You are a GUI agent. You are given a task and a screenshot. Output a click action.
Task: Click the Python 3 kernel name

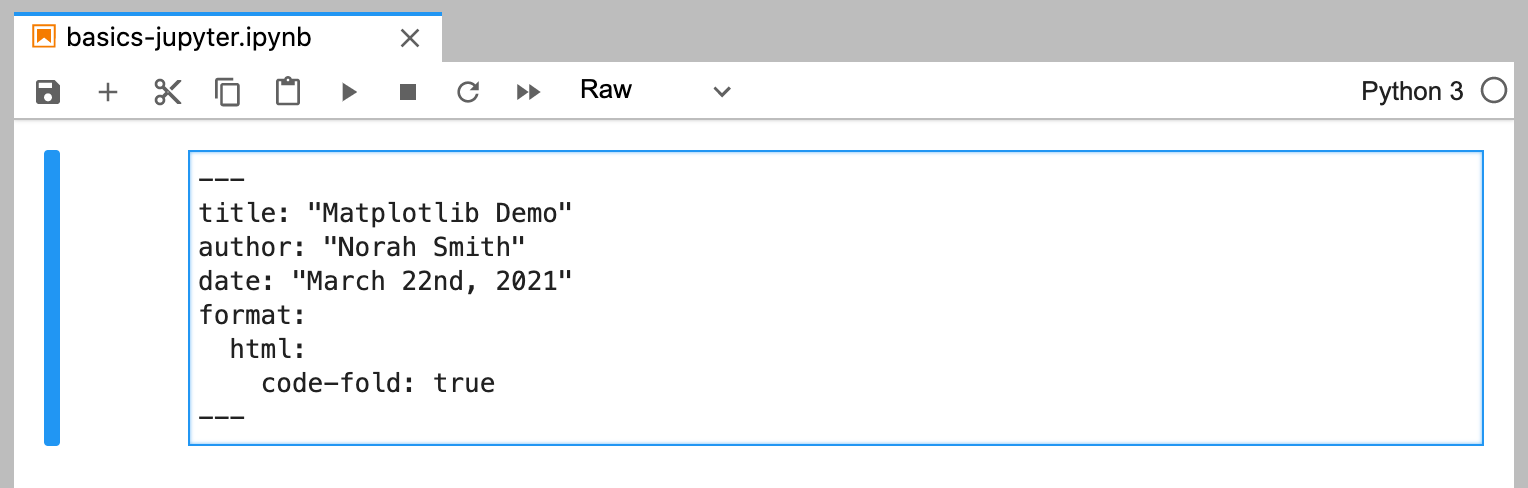[1412, 92]
